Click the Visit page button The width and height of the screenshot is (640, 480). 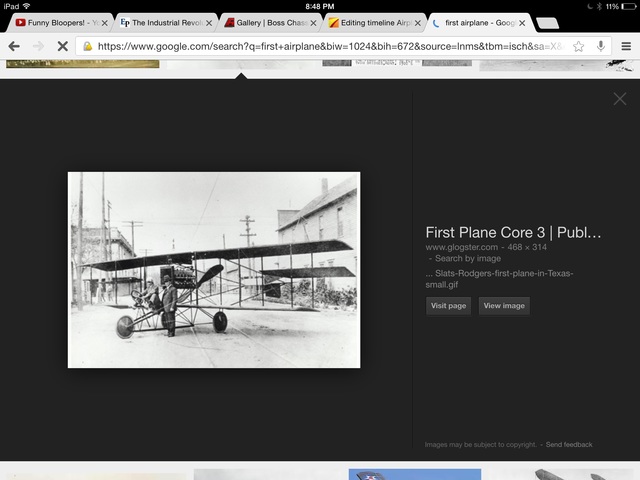point(448,306)
